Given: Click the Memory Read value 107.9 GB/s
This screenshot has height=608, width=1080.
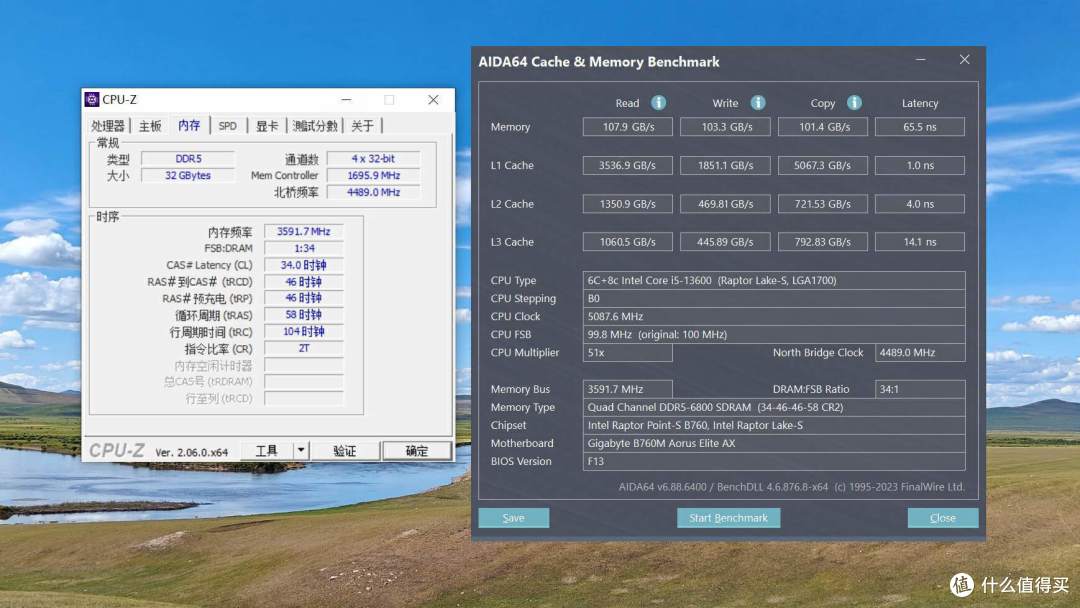Looking at the screenshot, I should tap(627, 127).
